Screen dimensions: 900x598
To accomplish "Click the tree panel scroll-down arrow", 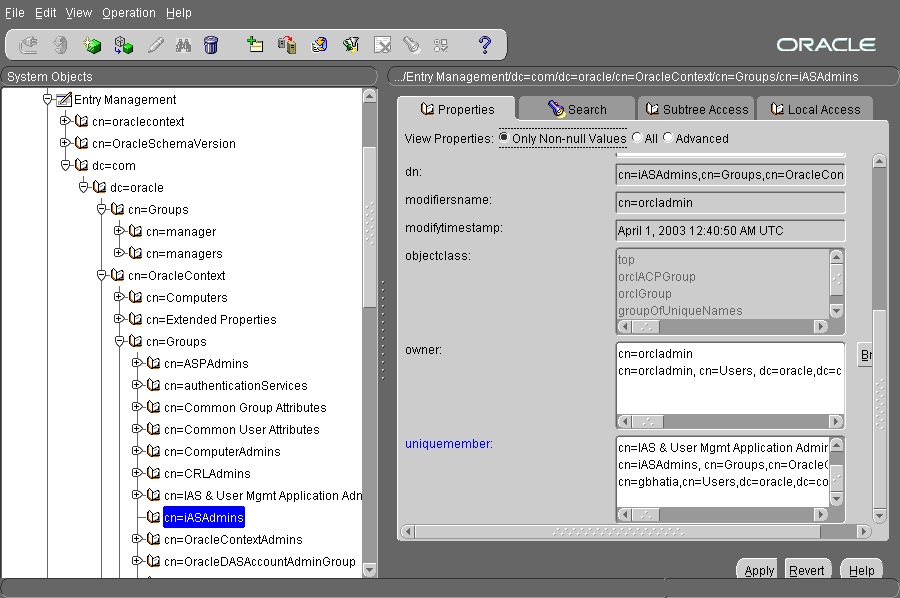I will pyautogui.click(x=370, y=570).
